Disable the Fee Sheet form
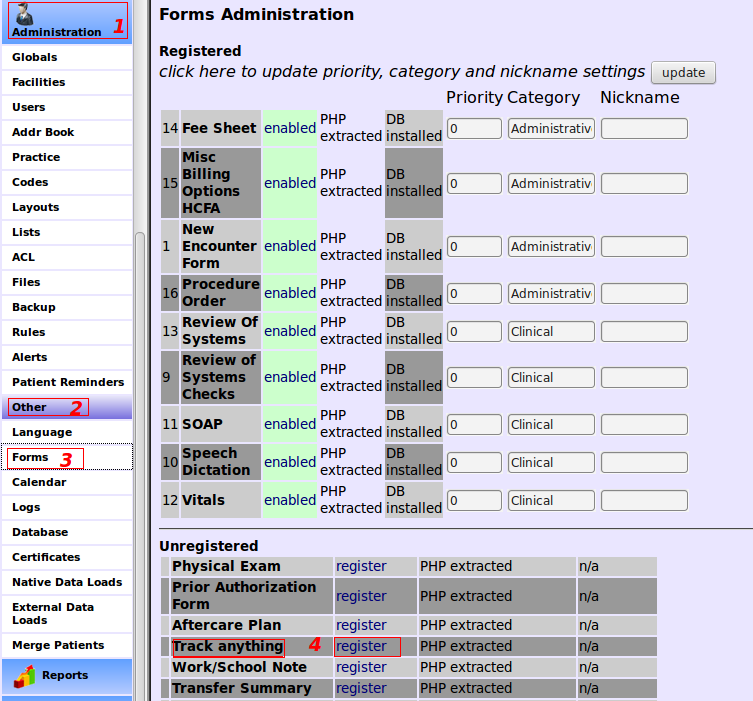This screenshot has width=753, height=701. tap(290, 128)
